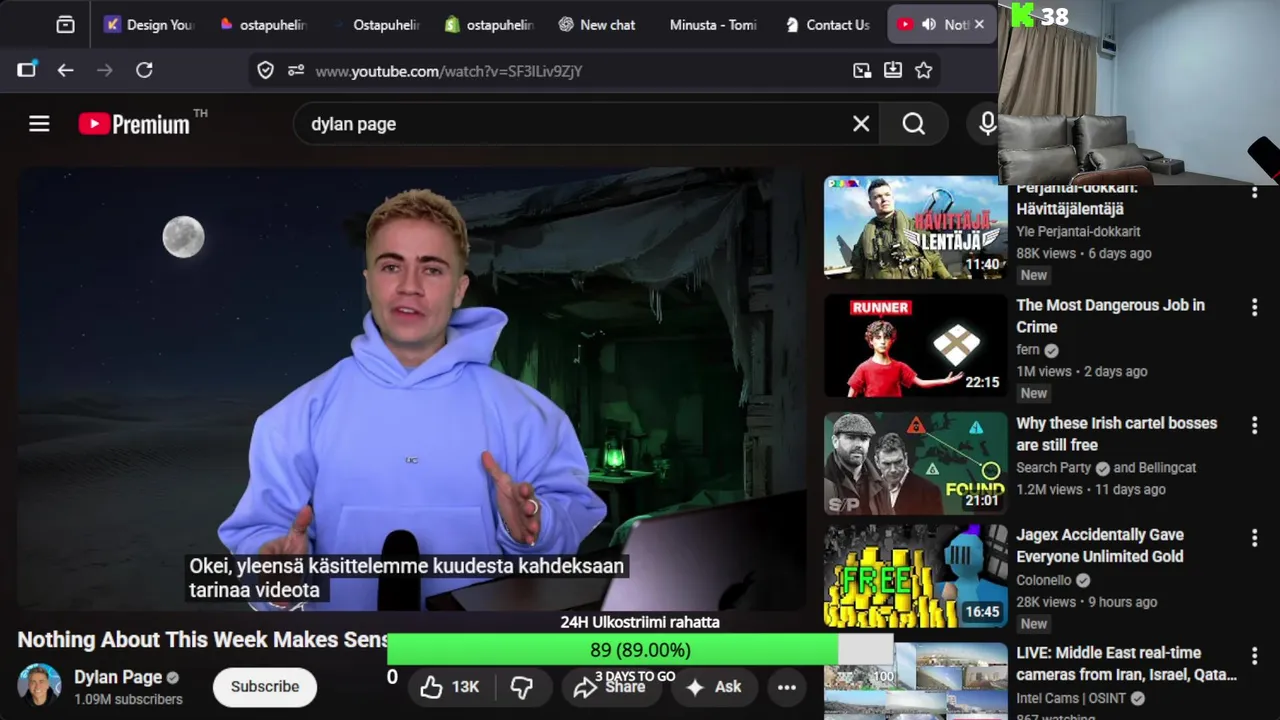
Task: Go back with the browser back arrow
Action: tap(65, 70)
